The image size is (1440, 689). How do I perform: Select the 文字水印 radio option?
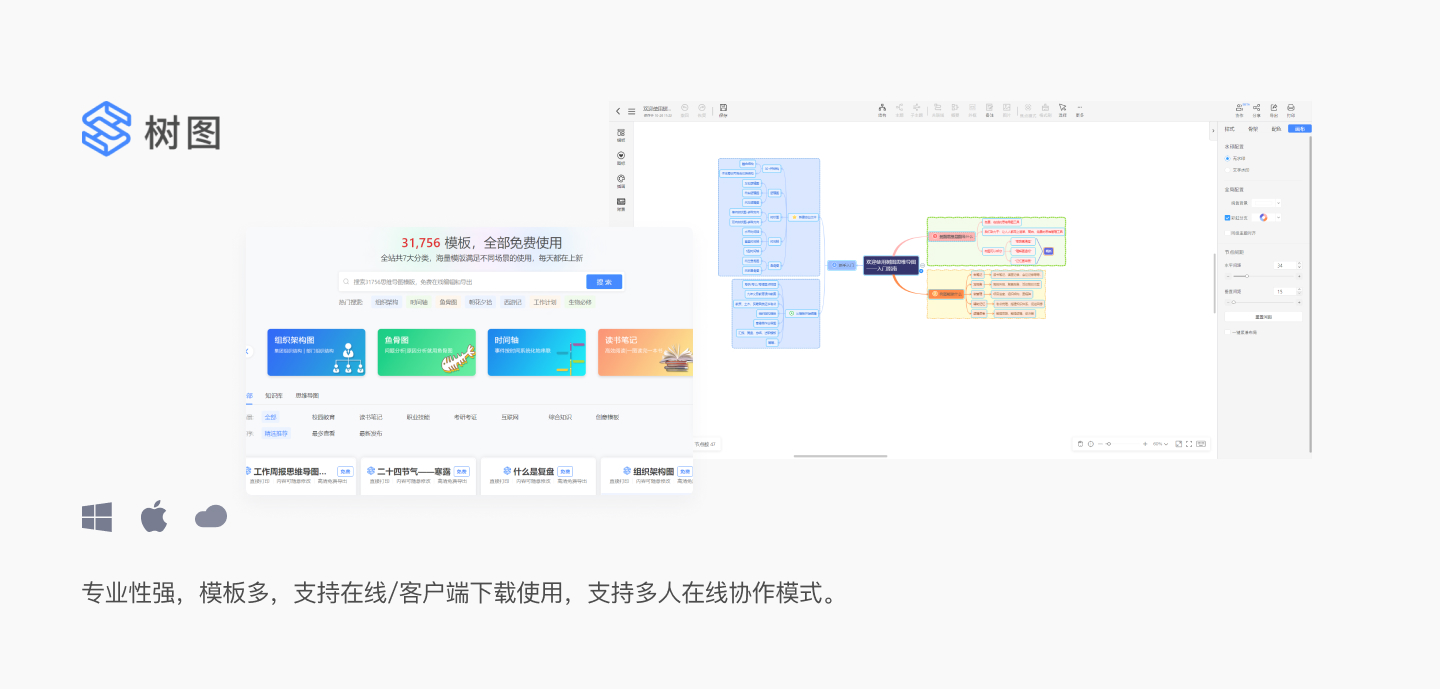coord(1227,170)
